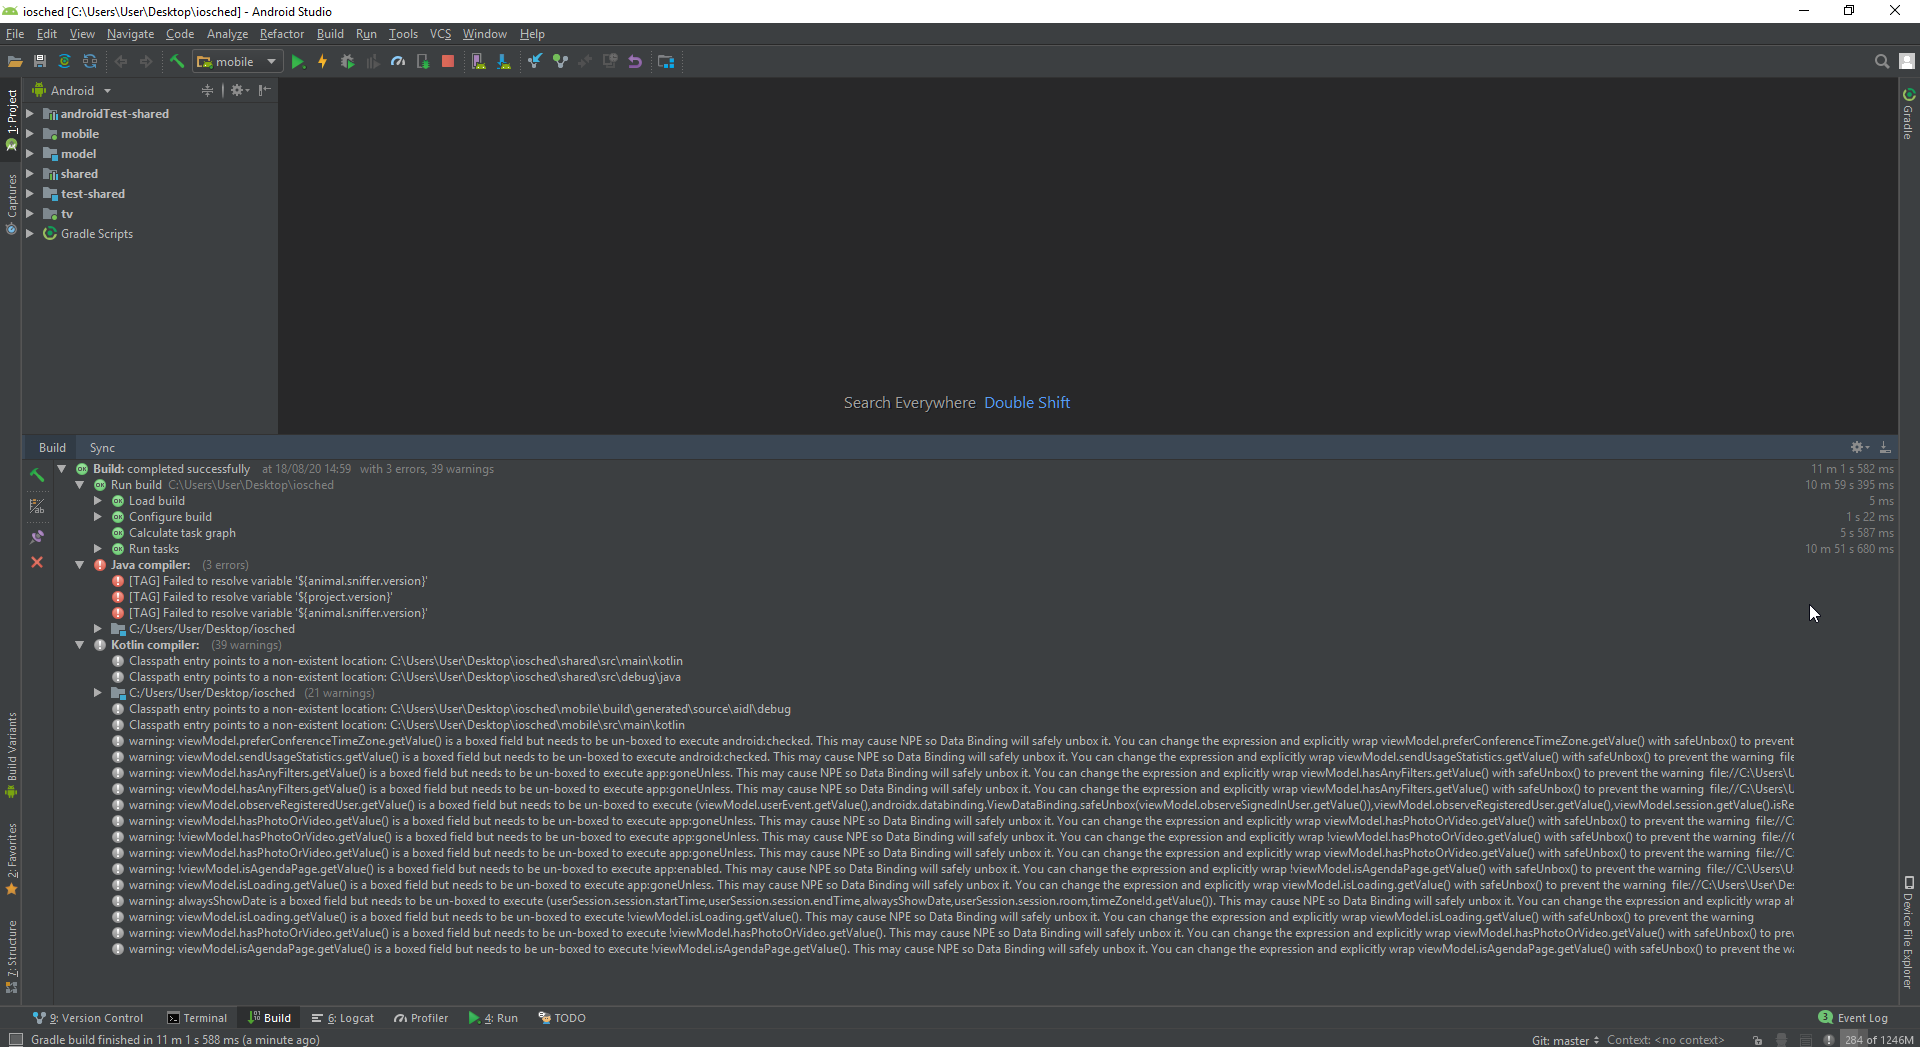Run the mobile app configuration

(x=298, y=61)
